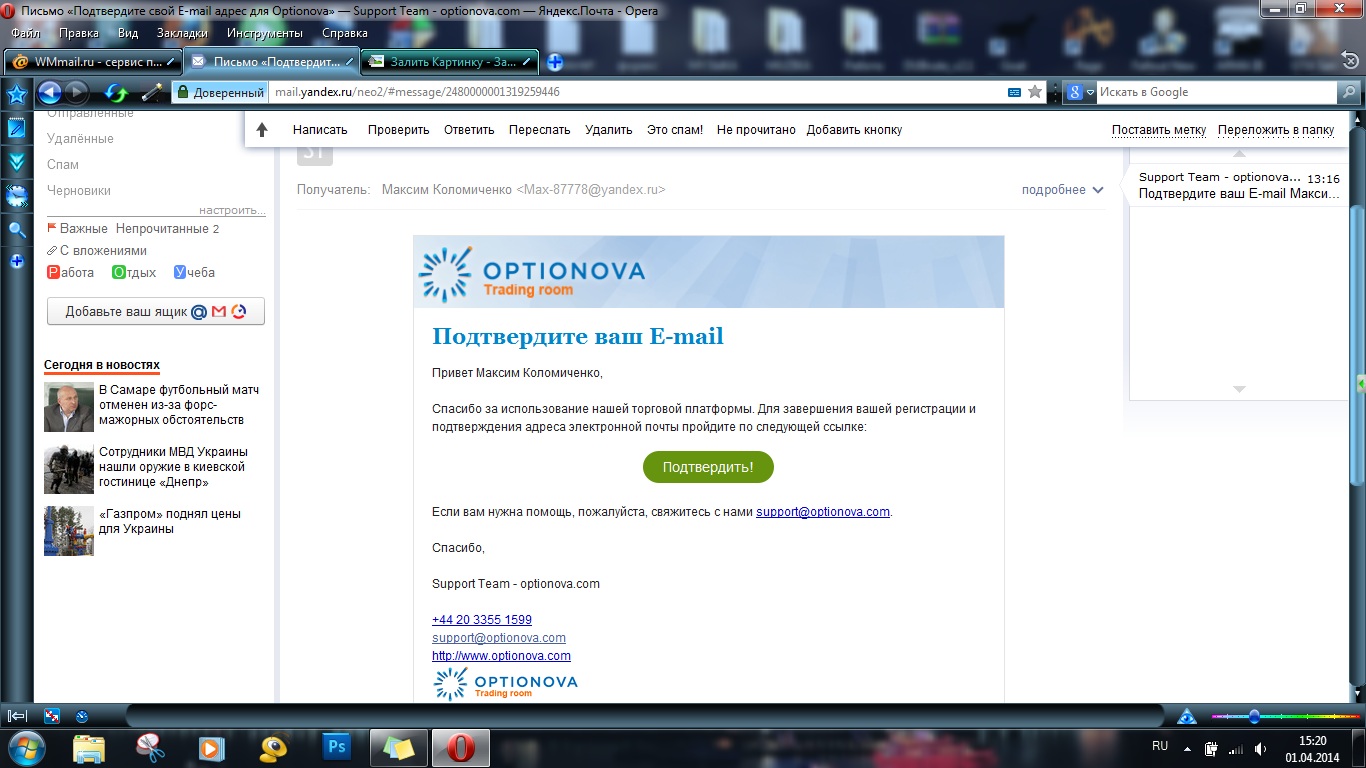The image size is (1366, 768).
Task: Click the Opera Turbo icon in status bar
Action: tap(82, 716)
